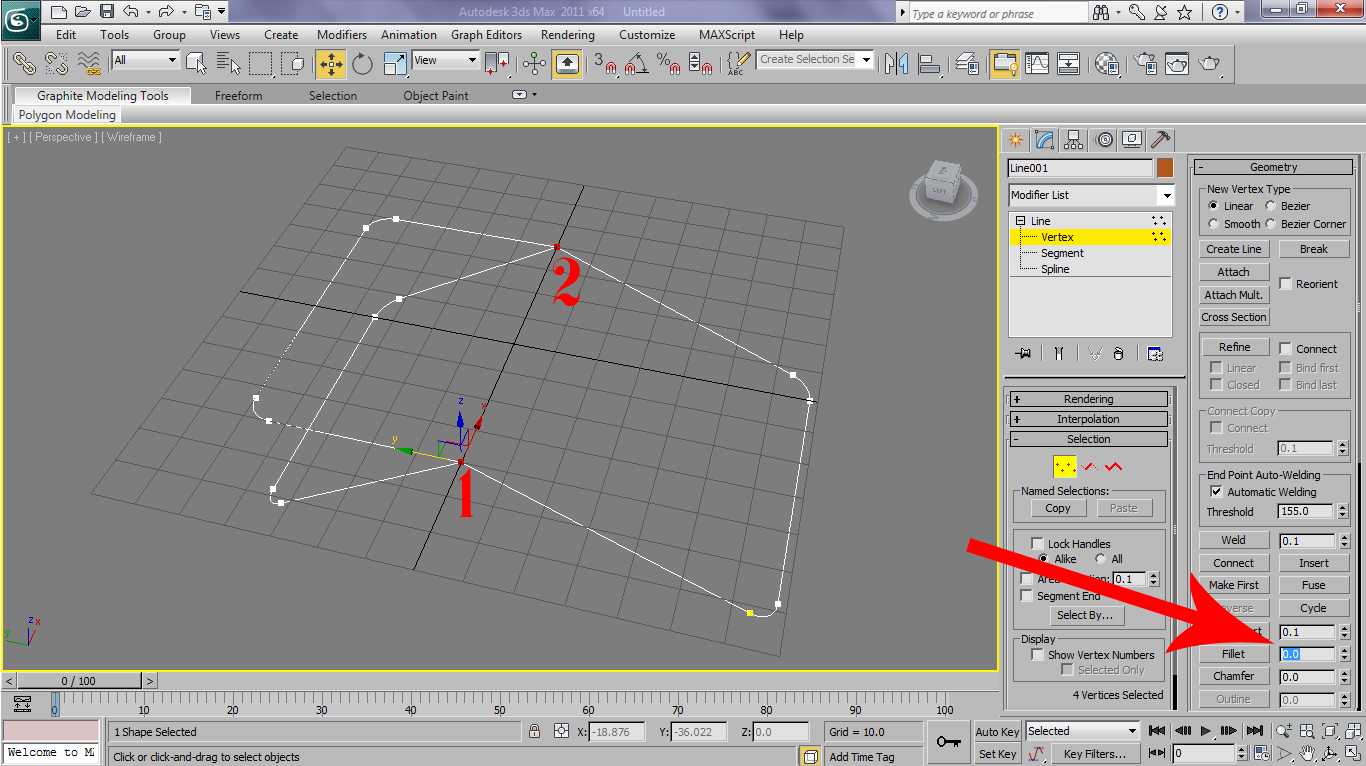Click the Pin Stack icon
Screen dimensions: 1366x766
[1023, 353]
